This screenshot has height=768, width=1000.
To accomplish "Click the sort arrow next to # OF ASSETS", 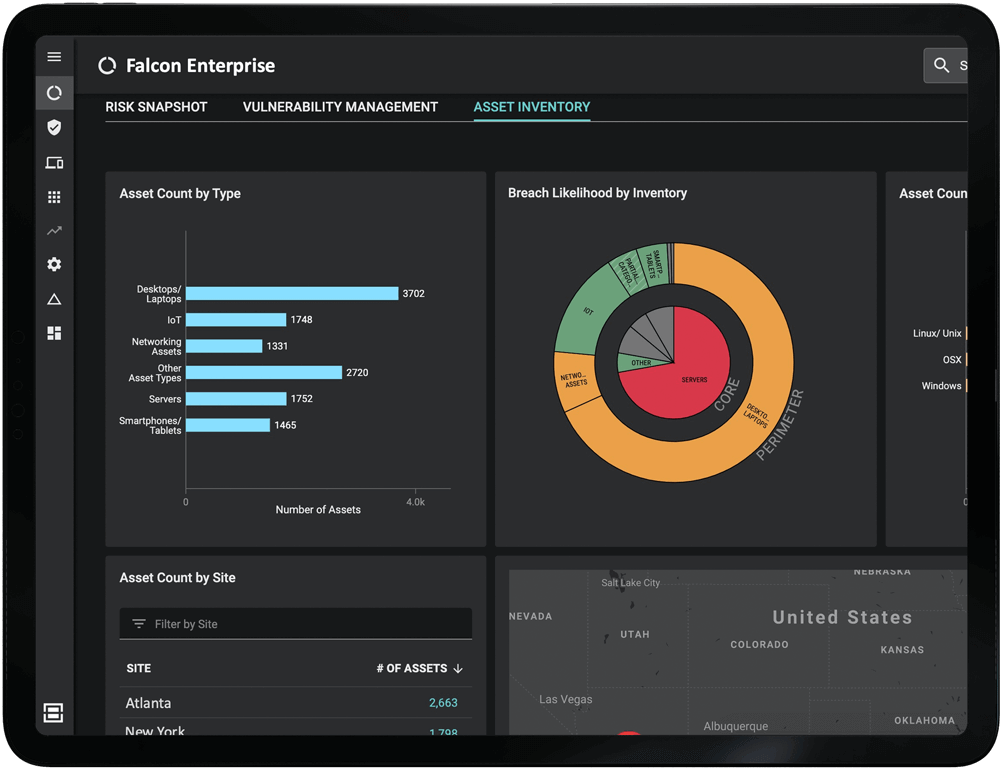I will (458, 668).
